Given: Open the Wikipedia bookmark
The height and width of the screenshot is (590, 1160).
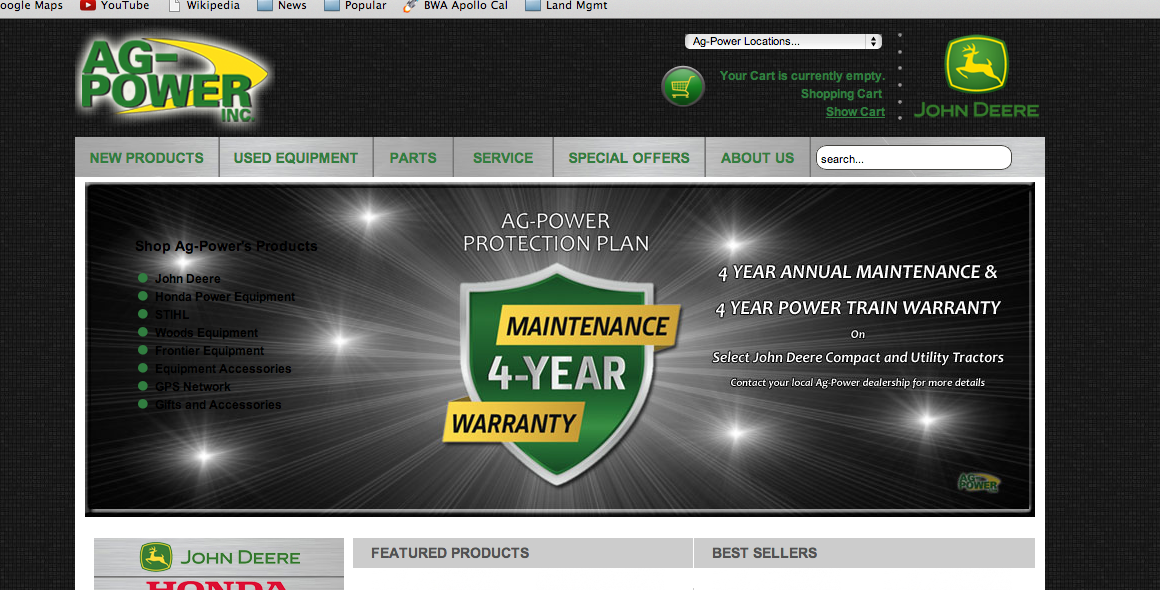Looking at the screenshot, I should click(x=204, y=6).
